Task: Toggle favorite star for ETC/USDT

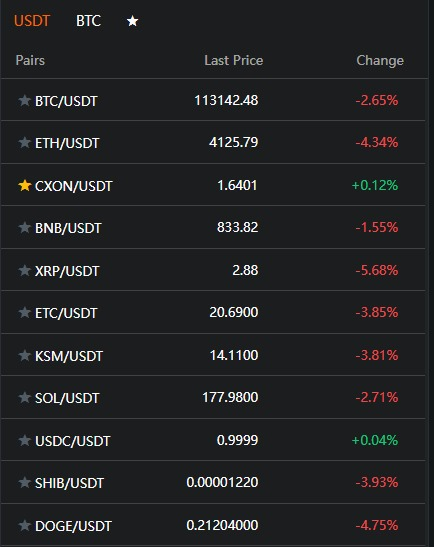Action: 24,312
